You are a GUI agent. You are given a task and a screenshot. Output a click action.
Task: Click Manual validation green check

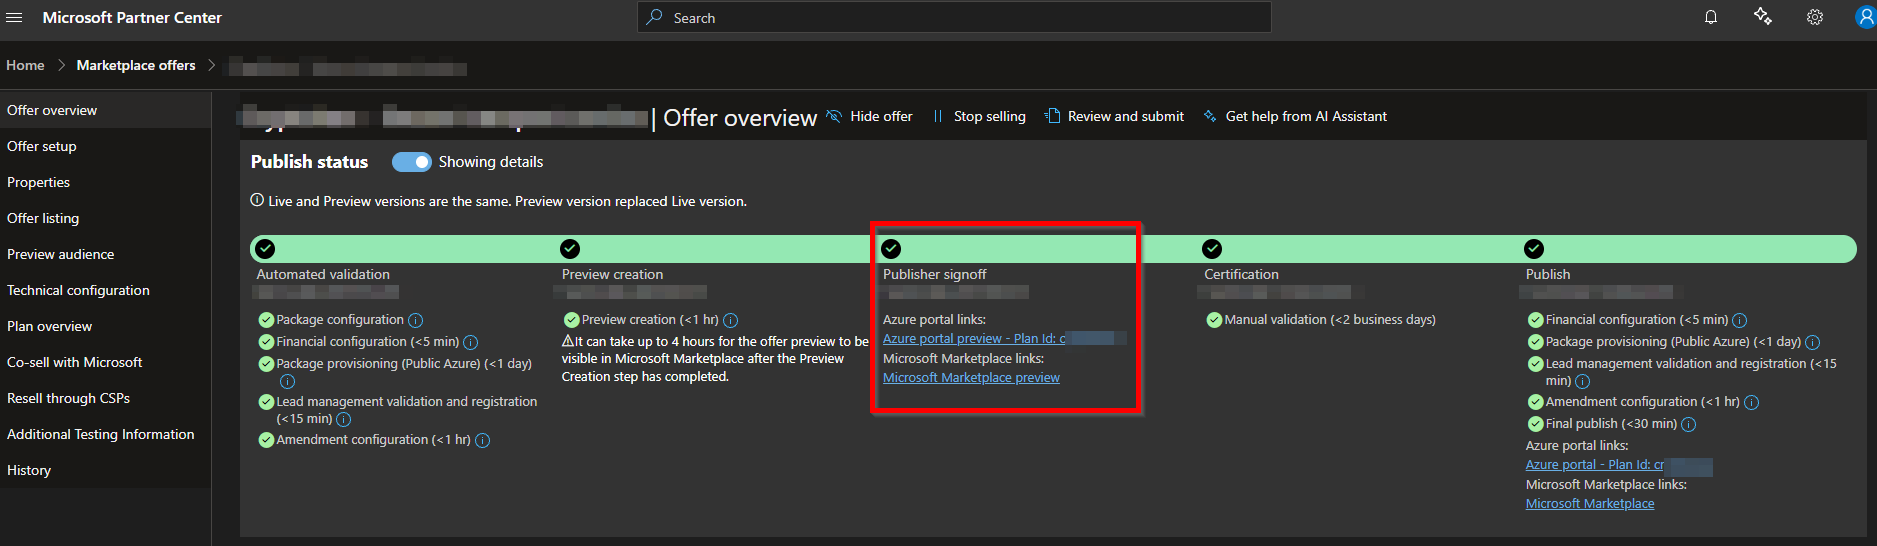pyautogui.click(x=1214, y=320)
